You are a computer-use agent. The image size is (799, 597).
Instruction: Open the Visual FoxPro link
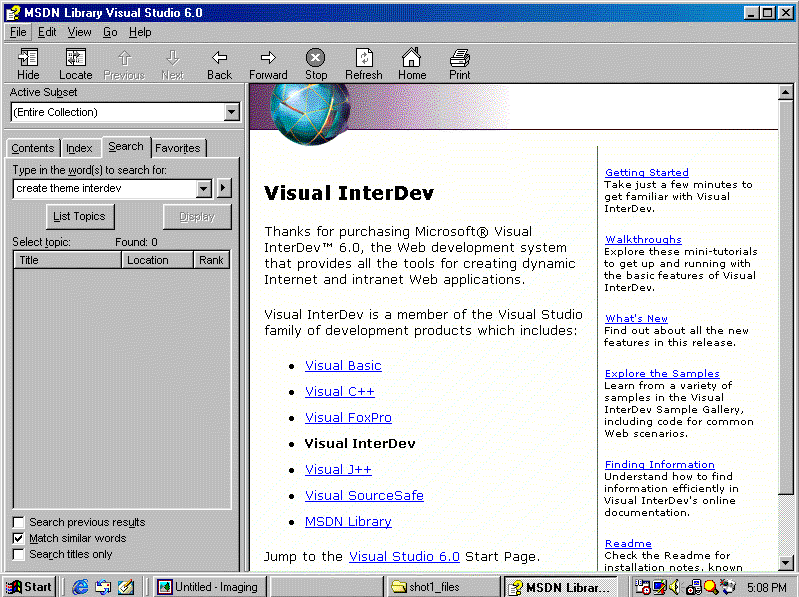pos(348,418)
